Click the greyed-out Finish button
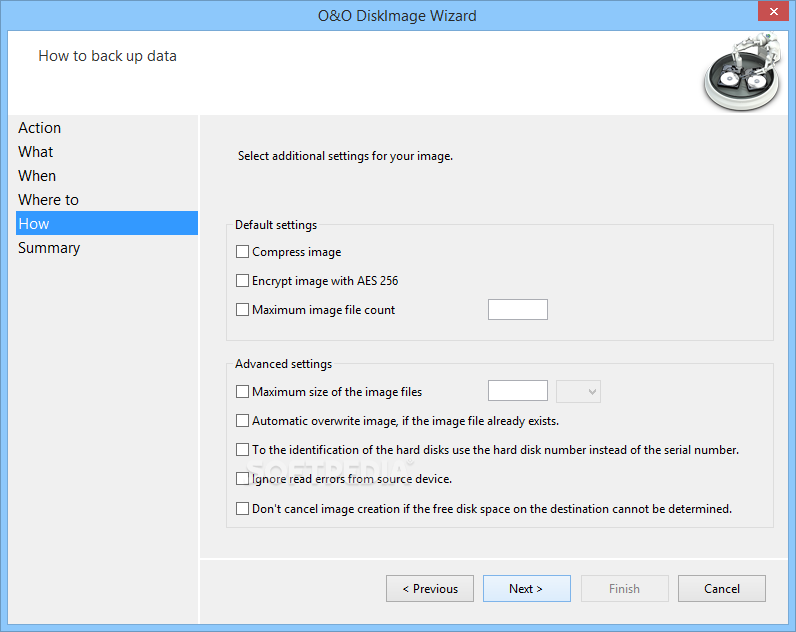This screenshot has height=632, width=796. coord(625,589)
